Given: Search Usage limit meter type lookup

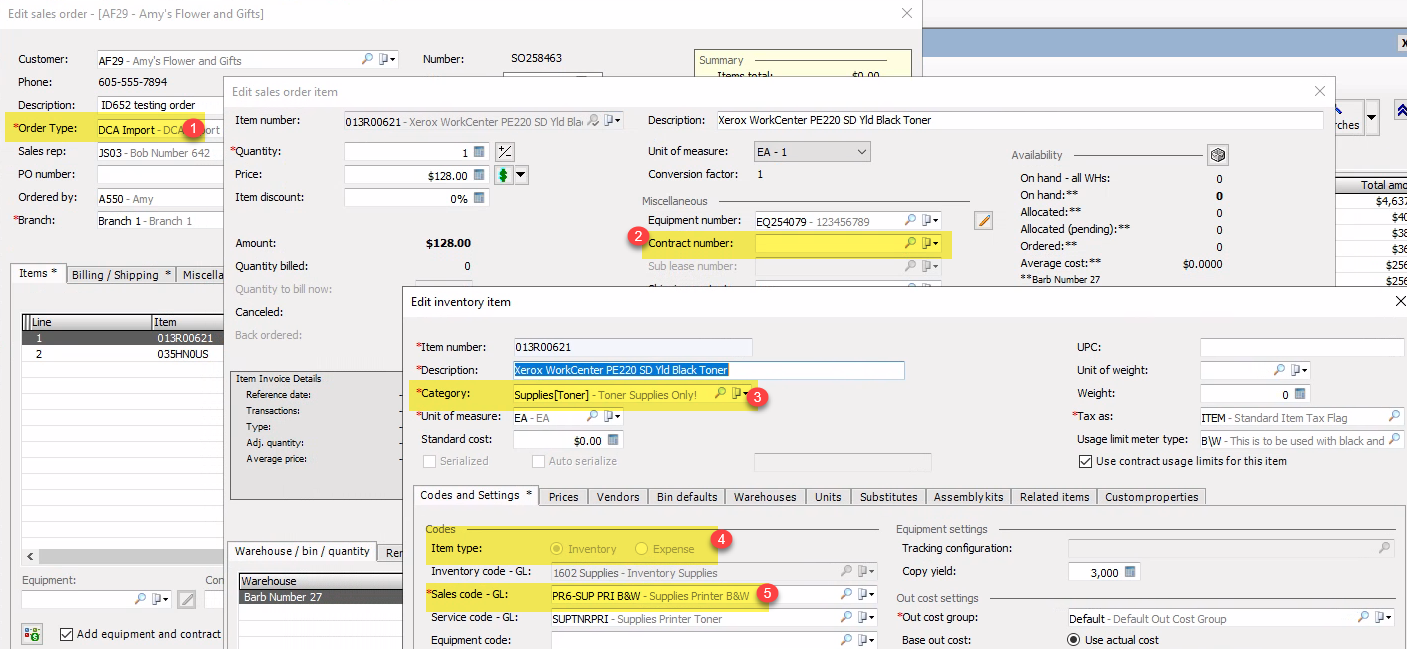Looking at the screenshot, I should point(1394,440).
